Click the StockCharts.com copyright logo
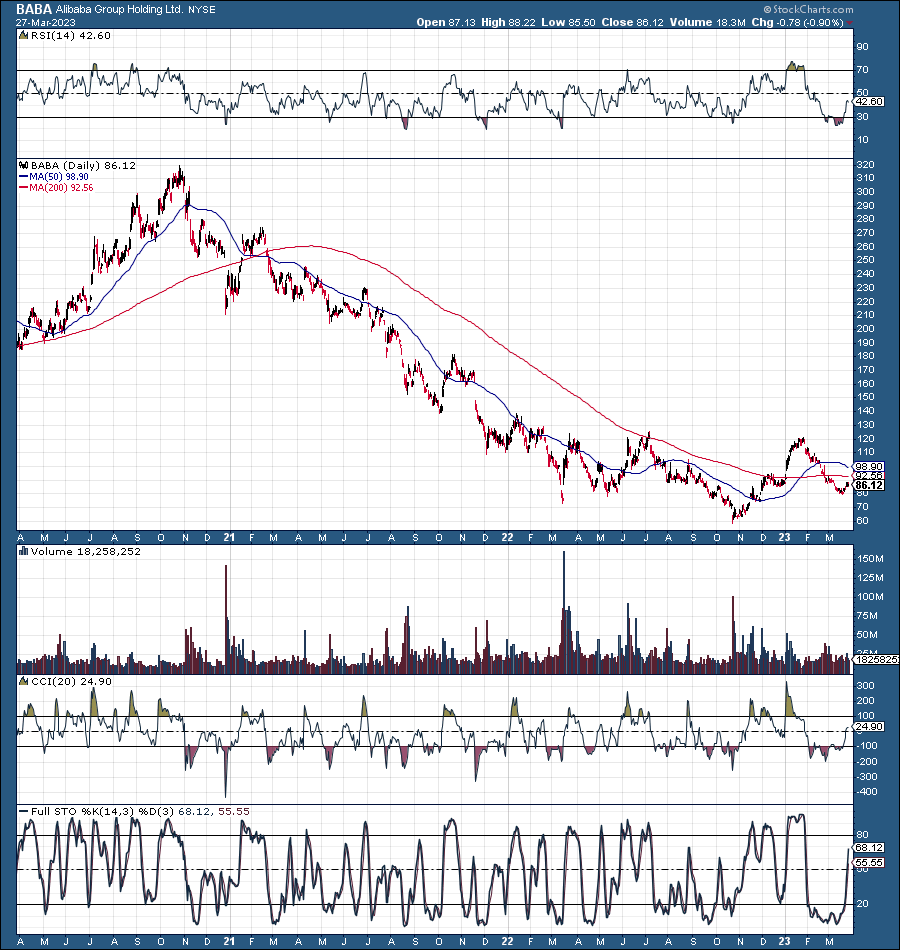900x950 pixels. (x=808, y=9)
